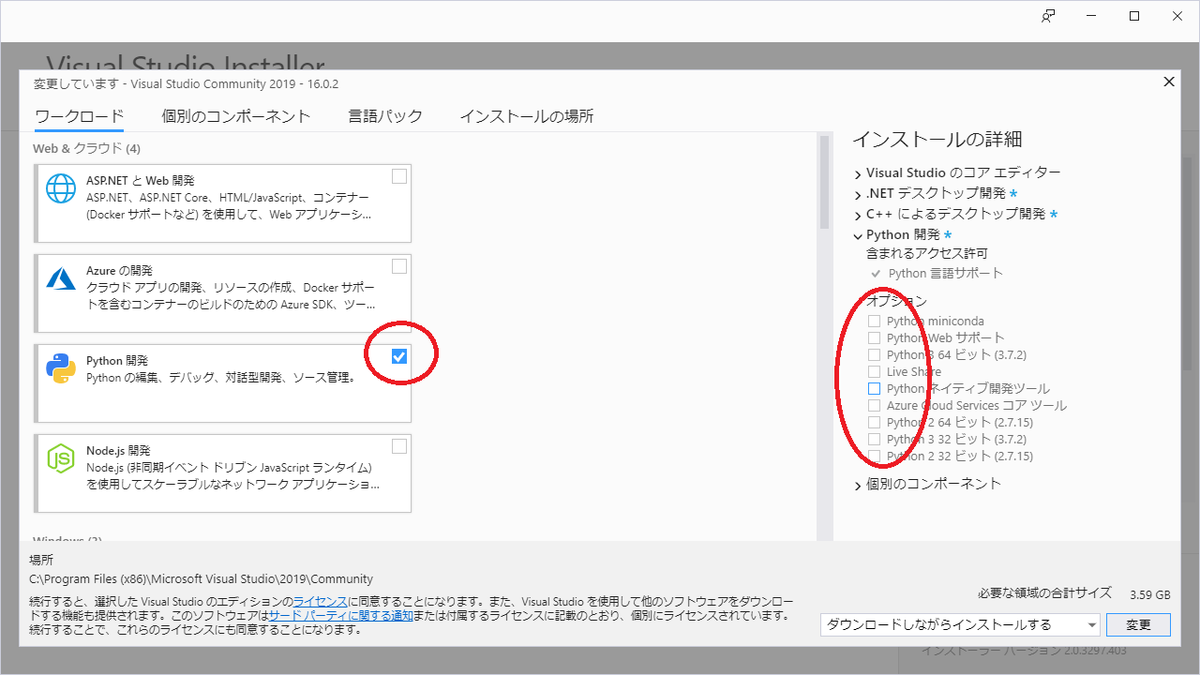1200x675 pixels.
Task: Expand the 個別のコンポーネント section
Action: point(858,483)
